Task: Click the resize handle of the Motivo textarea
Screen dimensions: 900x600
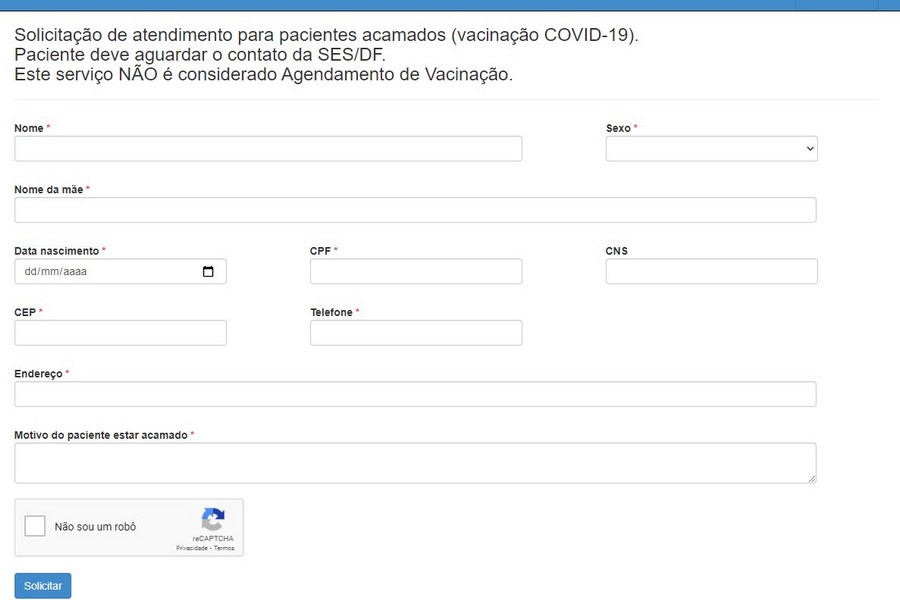Action: [x=811, y=479]
